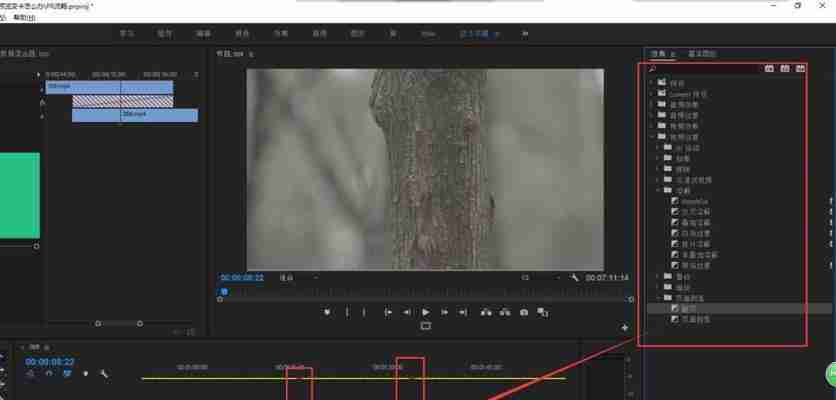
Task: Collapse the Video Transitions folder
Action: 651,137
